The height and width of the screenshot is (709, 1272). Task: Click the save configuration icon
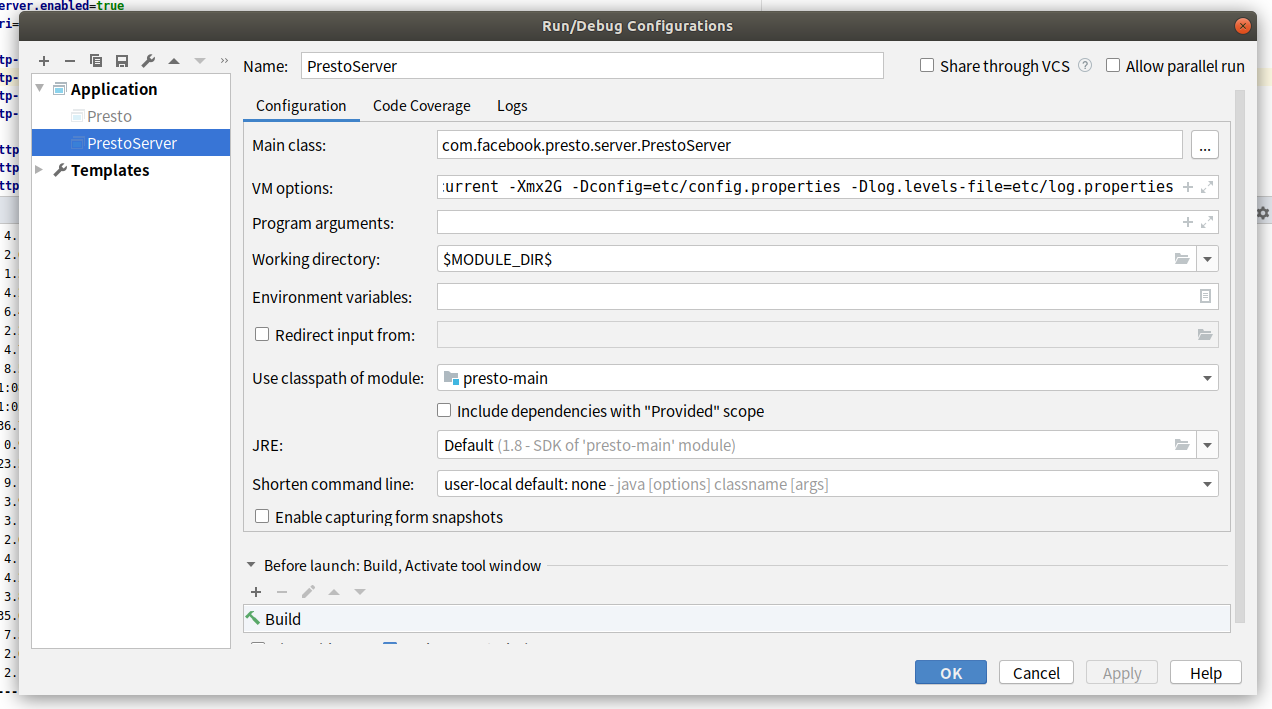tap(122, 61)
